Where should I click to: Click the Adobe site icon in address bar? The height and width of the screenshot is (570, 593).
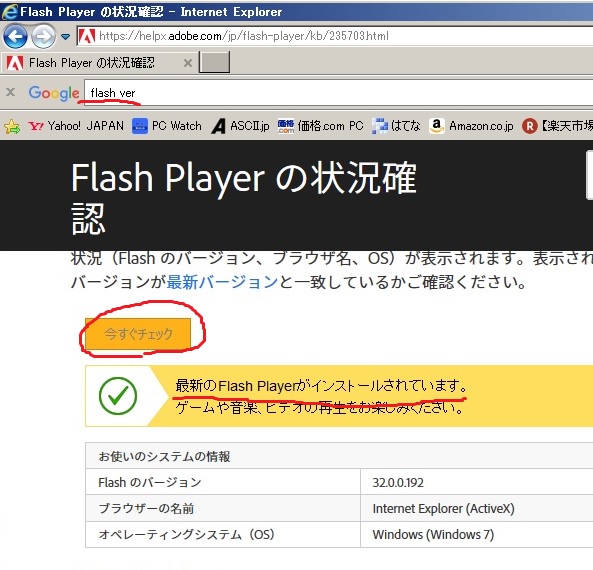(x=87, y=36)
